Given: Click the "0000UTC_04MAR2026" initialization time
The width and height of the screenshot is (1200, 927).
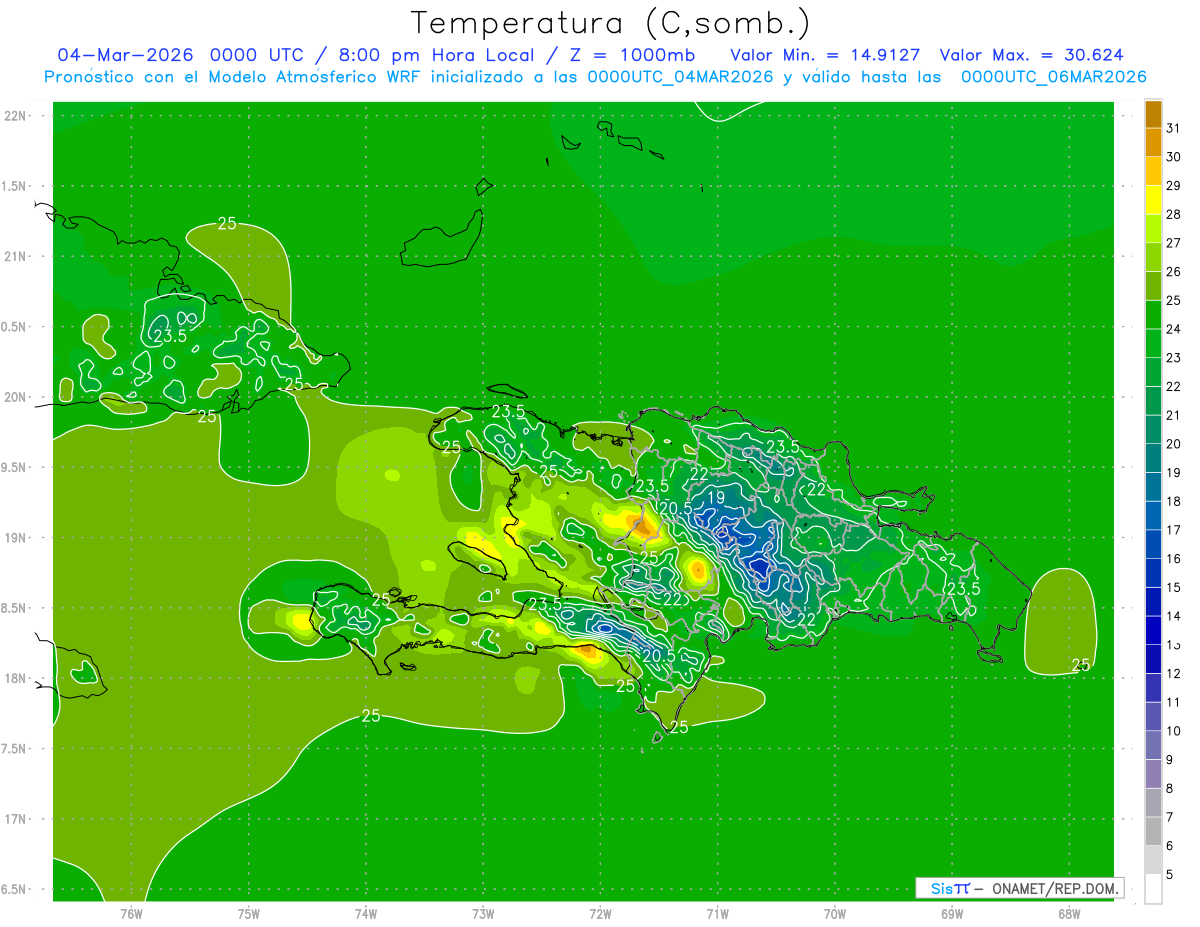Looking at the screenshot, I should (x=680, y=77).
